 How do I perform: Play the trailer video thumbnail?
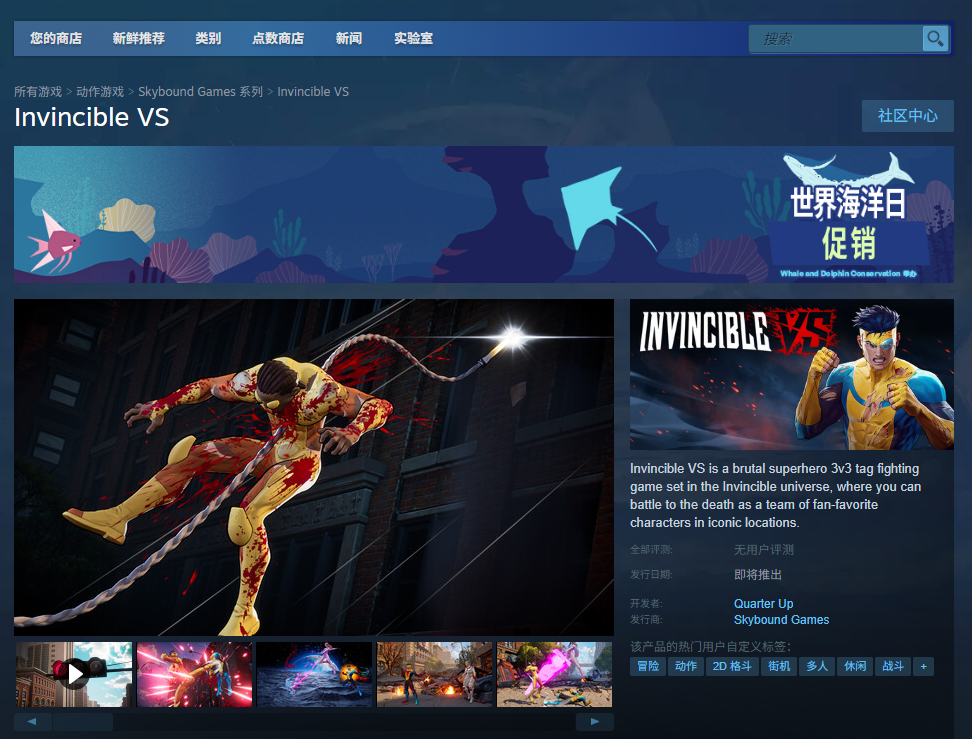point(74,674)
